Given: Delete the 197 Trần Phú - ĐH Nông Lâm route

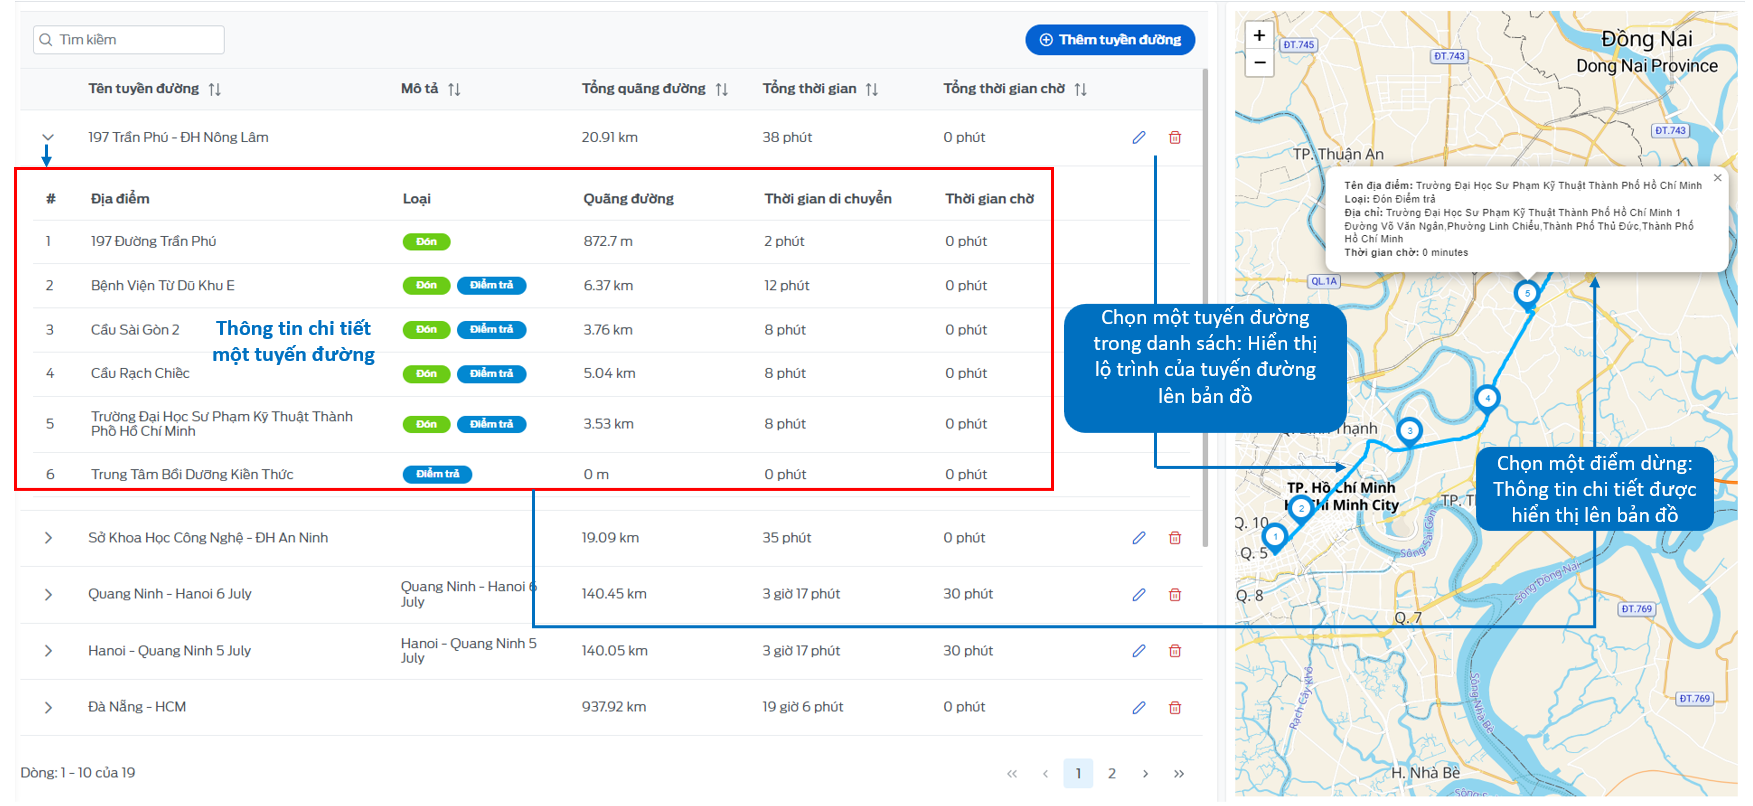Looking at the screenshot, I should tap(1175, 137).
